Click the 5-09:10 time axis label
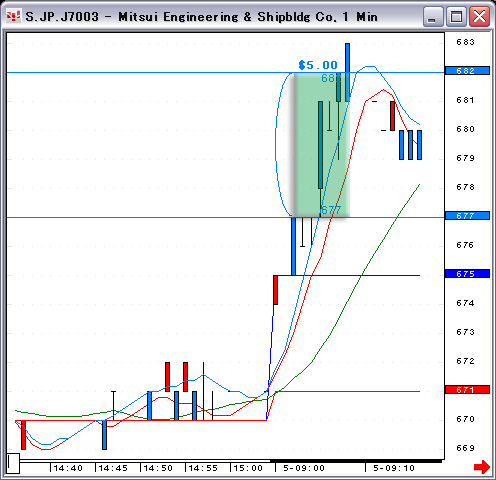The height and width of the screenshot is (480, 496). click(394, 468)
